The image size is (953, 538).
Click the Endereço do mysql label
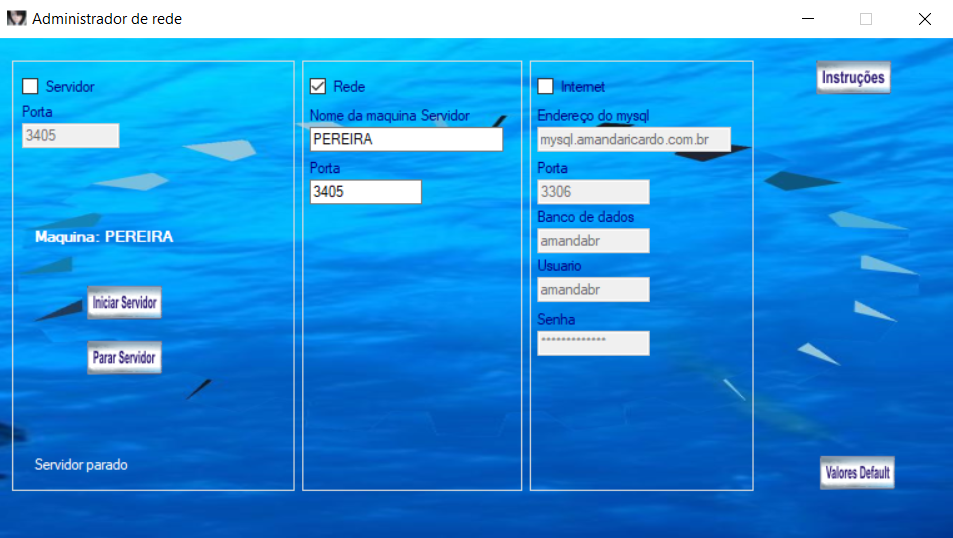point(593,116)
